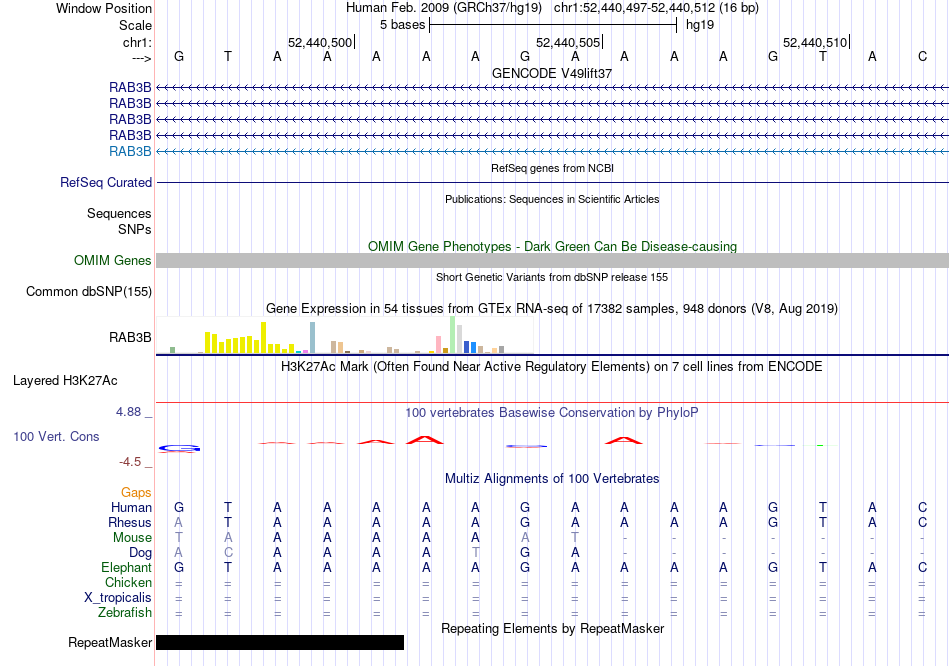The width and height of the screenshot is (950, 666).
Task: Click the Layered H3K27Ac label
Action: click(x=65, y=381)
